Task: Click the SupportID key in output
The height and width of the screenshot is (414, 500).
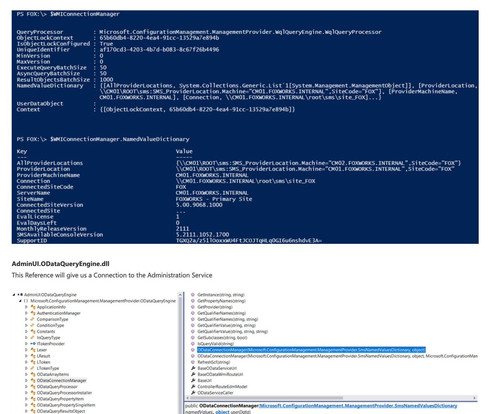Action: [32, 240]
